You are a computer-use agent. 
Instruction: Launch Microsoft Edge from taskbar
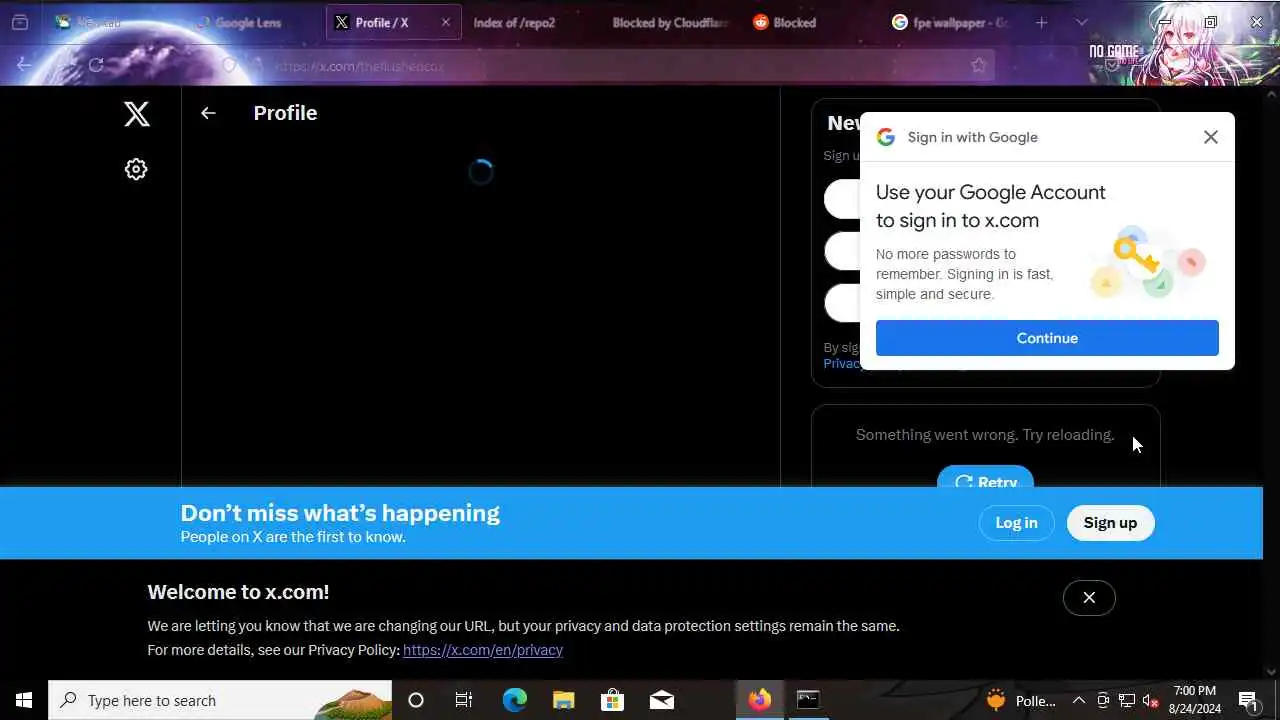click(x=514, y=700)
